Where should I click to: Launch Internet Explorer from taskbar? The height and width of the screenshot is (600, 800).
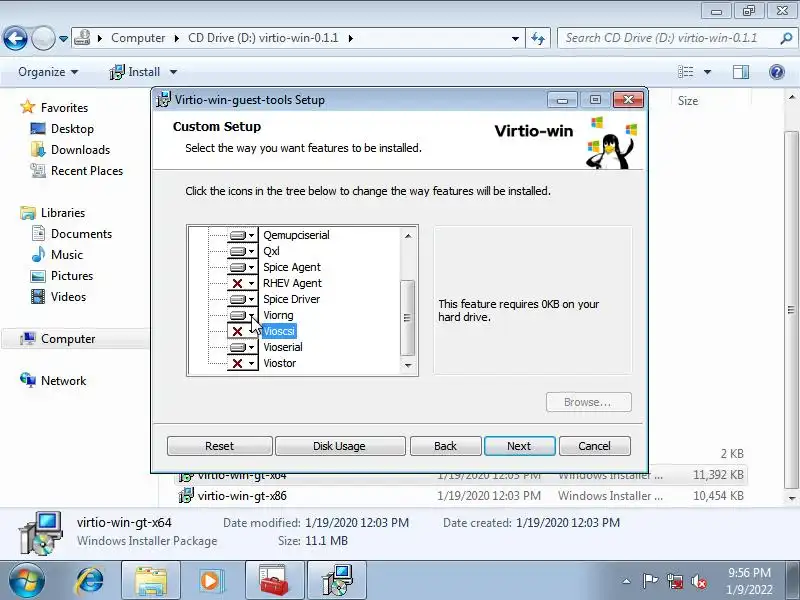point(90,581)
